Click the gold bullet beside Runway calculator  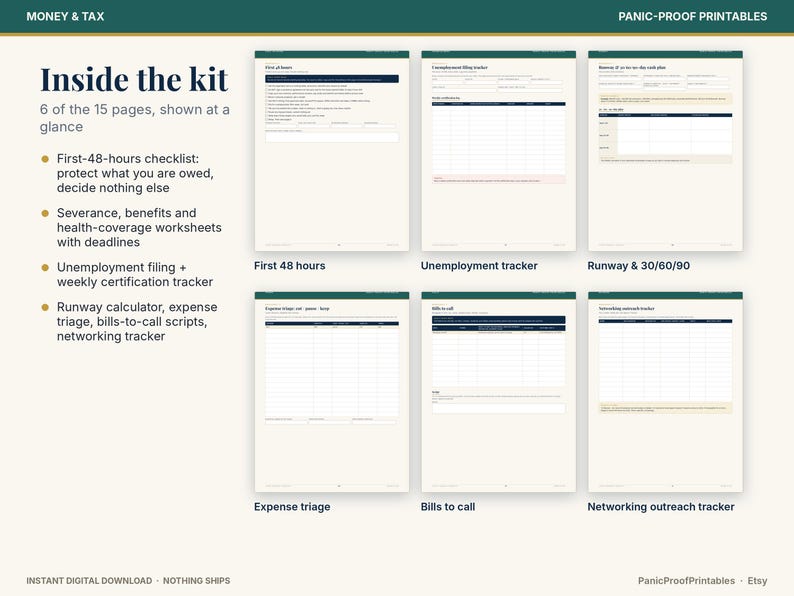45,307
